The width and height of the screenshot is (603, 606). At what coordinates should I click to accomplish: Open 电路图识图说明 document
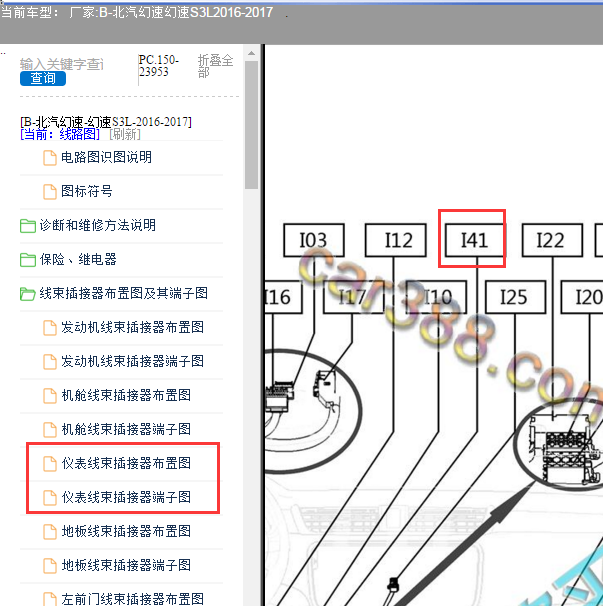point(106,158)
